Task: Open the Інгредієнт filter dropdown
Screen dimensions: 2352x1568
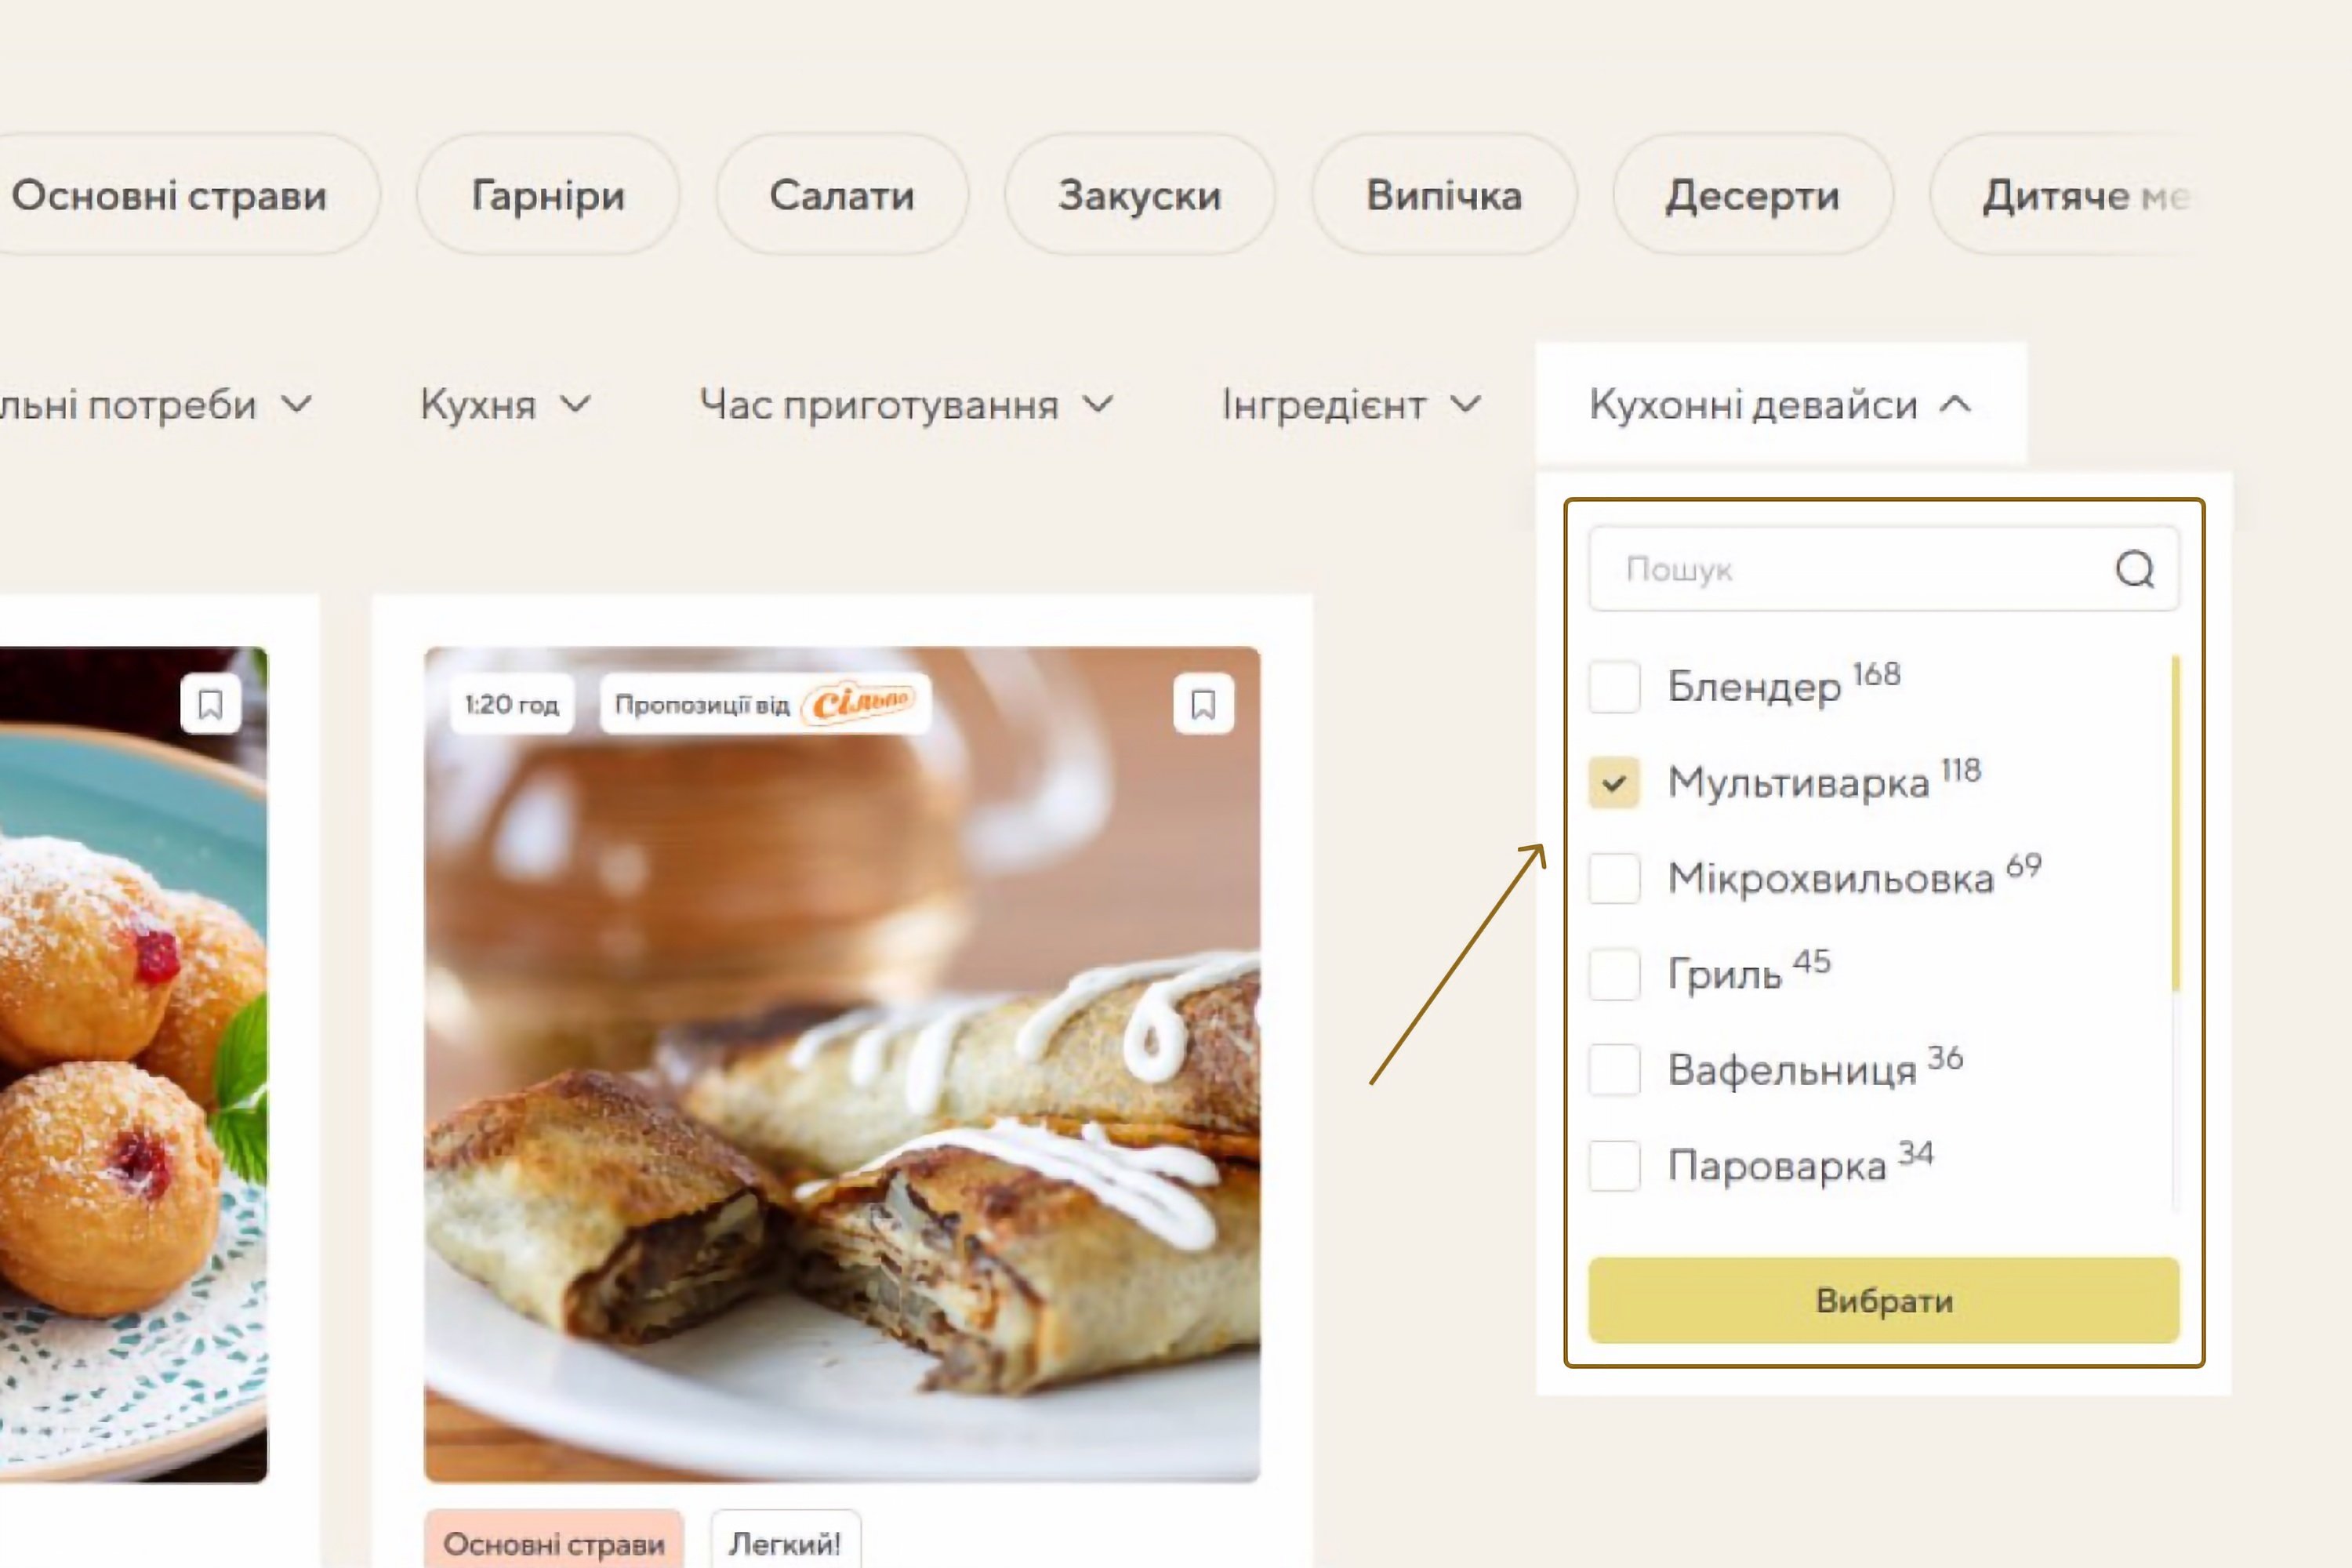Action: pyautogui.click(x=1351, y=405)
